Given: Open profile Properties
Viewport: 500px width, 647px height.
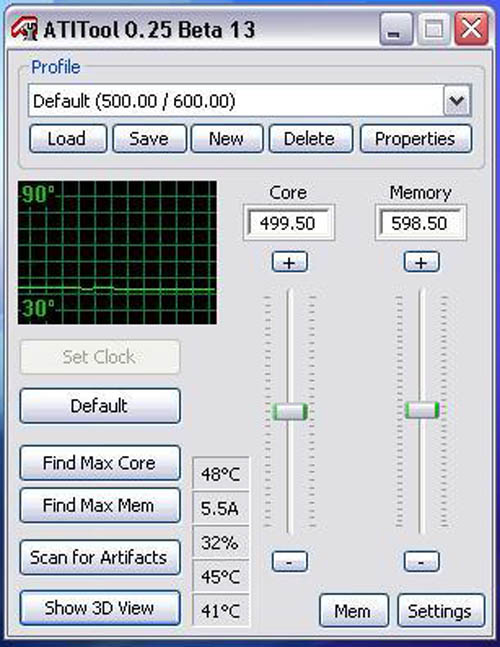Looking at the screenshot, I should point(416,139).
